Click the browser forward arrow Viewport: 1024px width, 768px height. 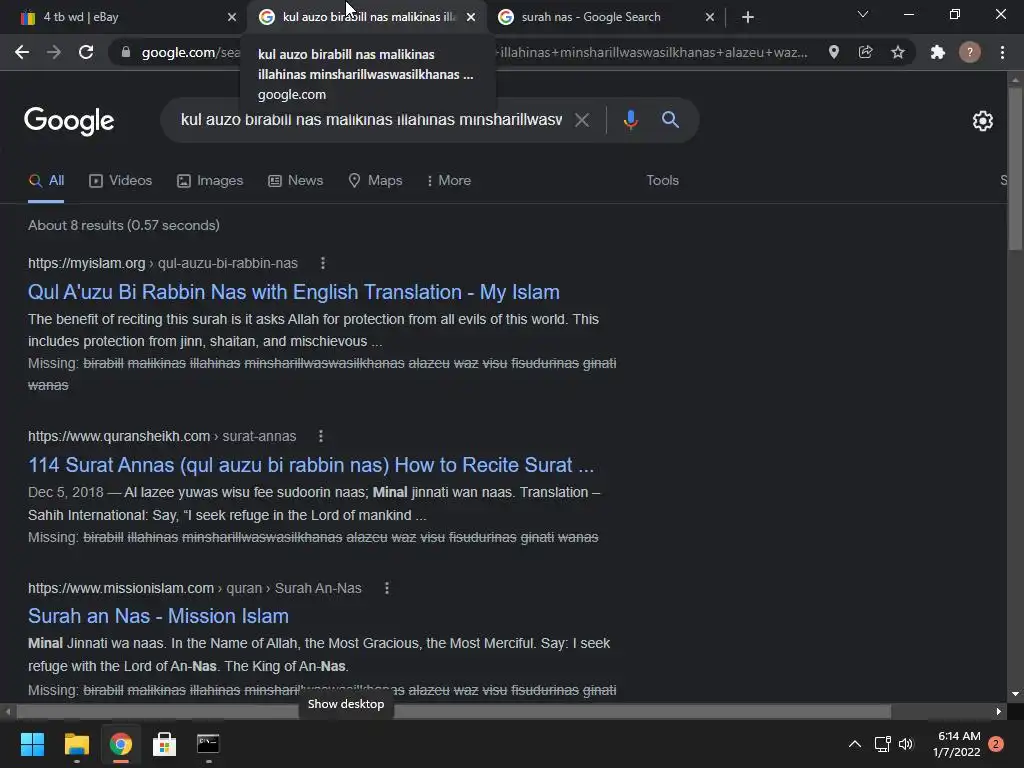tap(54, 52)
